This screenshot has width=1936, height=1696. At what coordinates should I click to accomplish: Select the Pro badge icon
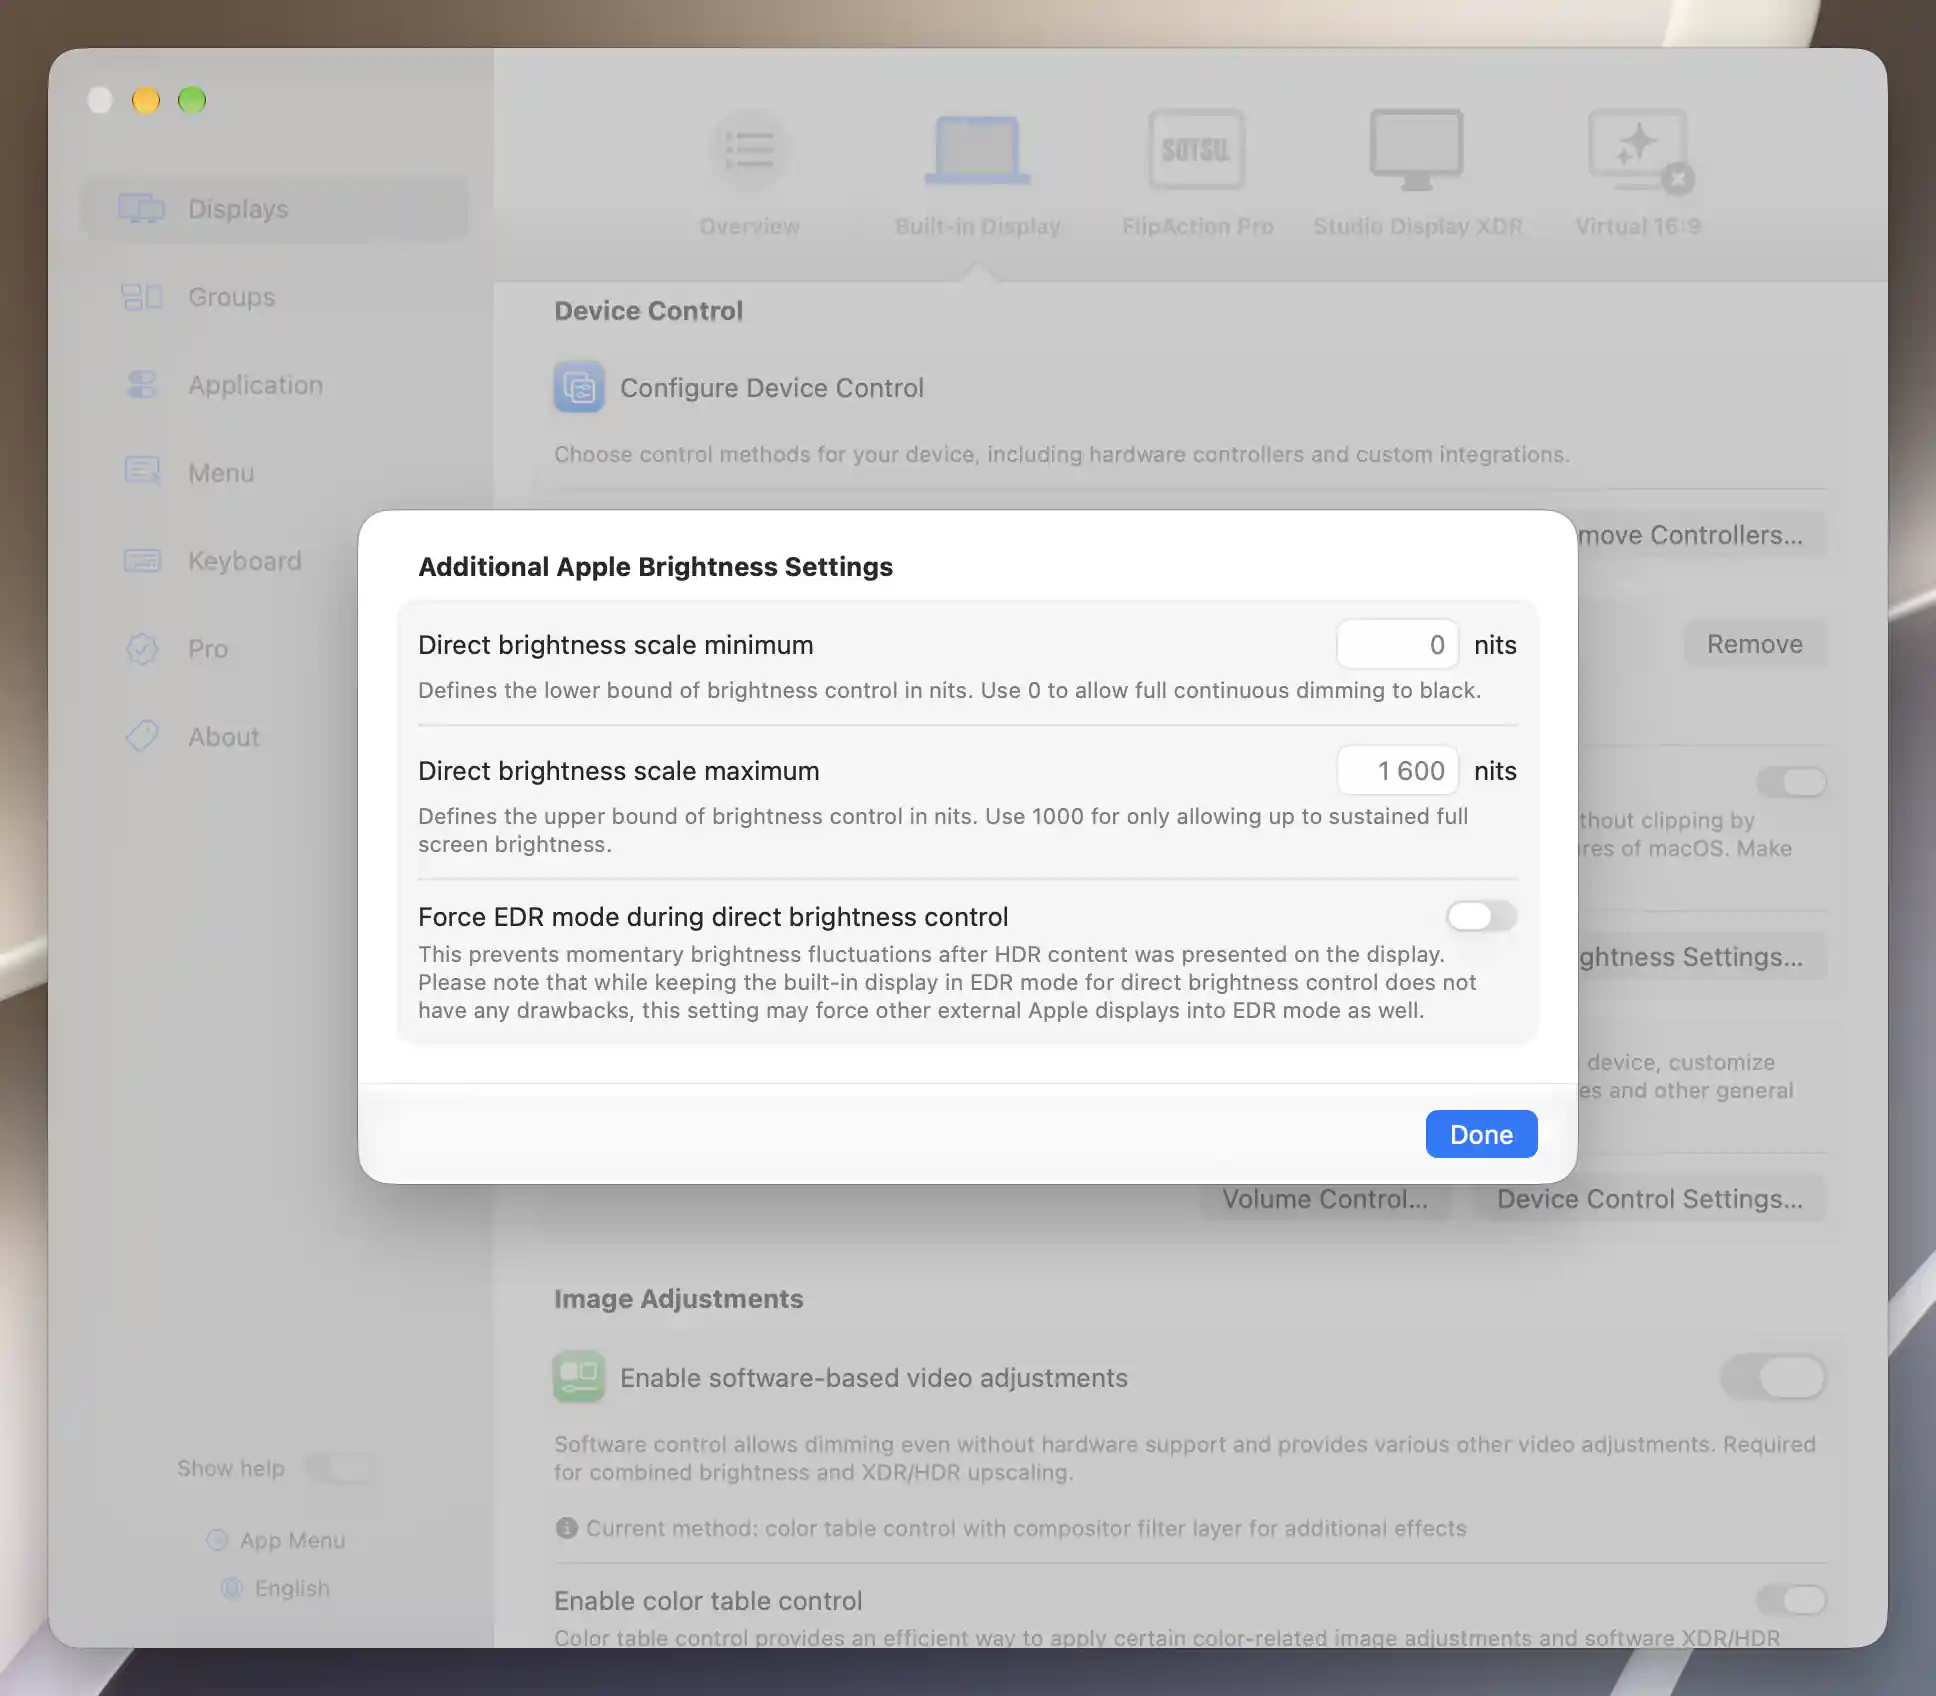(x=142, y=649)
